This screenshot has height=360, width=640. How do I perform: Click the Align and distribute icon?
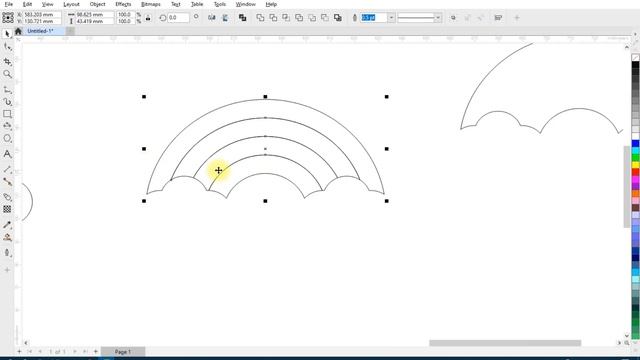498,18
